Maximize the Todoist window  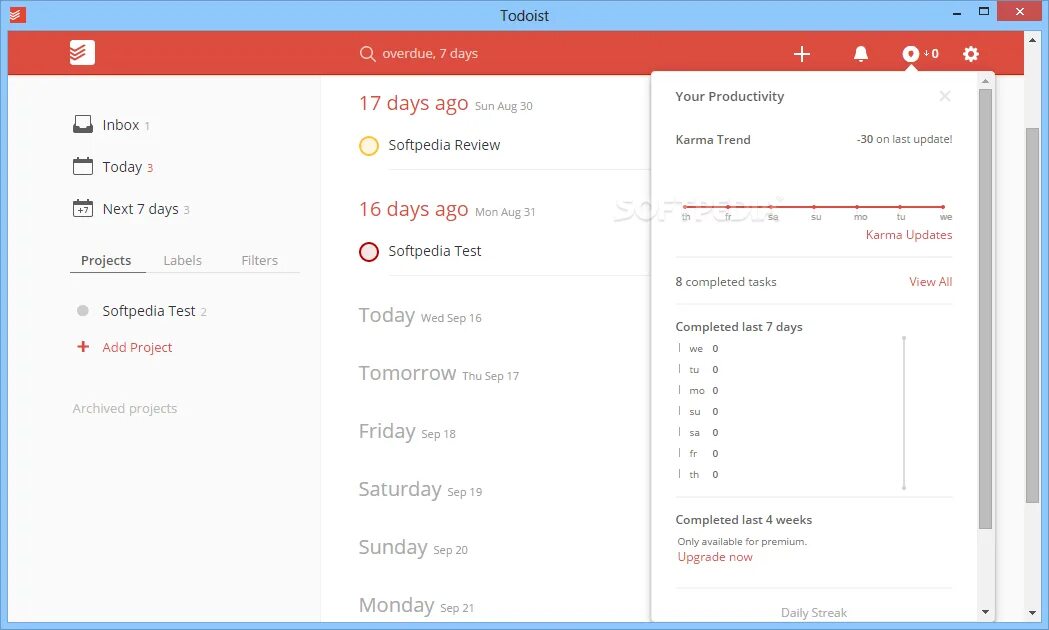(983, 12)
